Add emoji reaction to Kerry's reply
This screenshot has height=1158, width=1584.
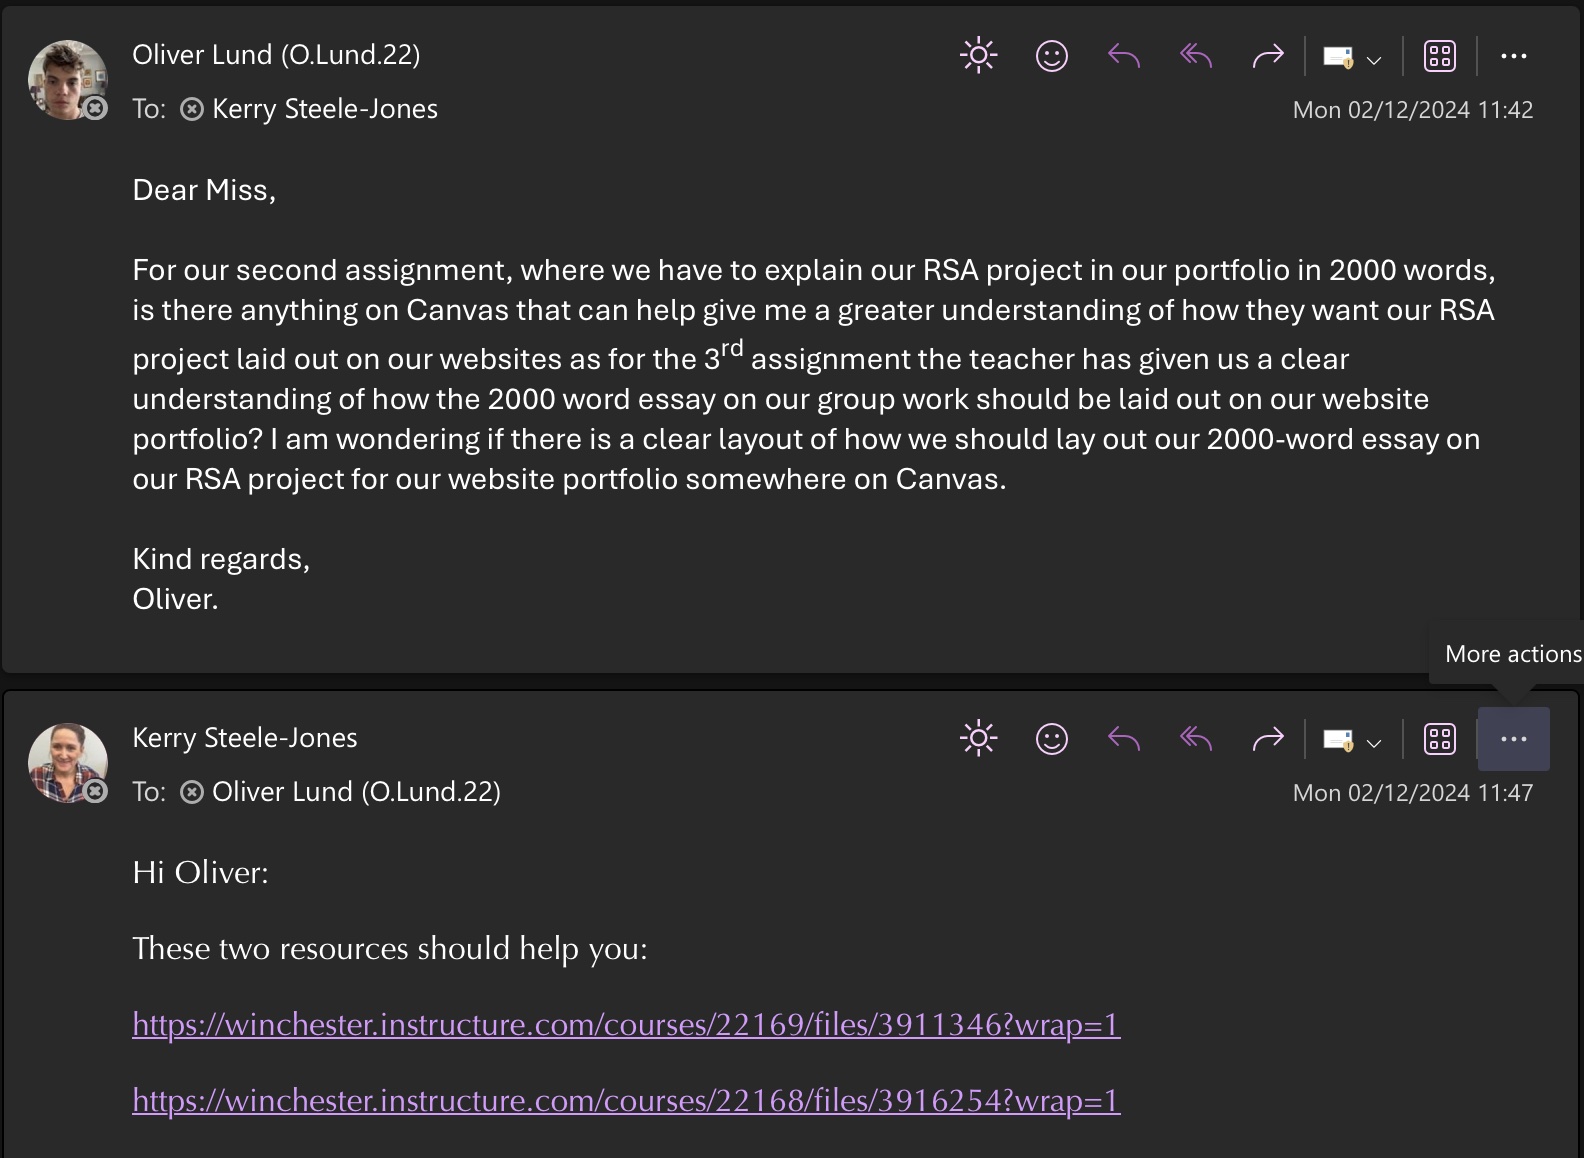1051,739
